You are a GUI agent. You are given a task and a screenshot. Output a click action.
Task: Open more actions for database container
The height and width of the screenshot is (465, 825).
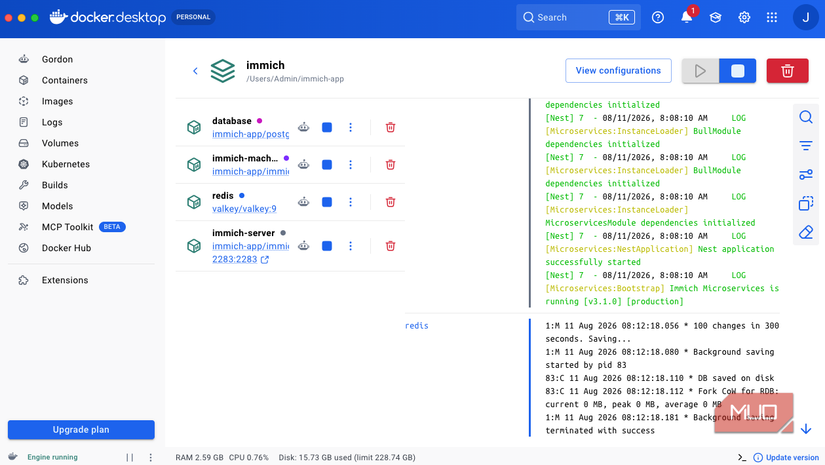click(x=350, y=127)
